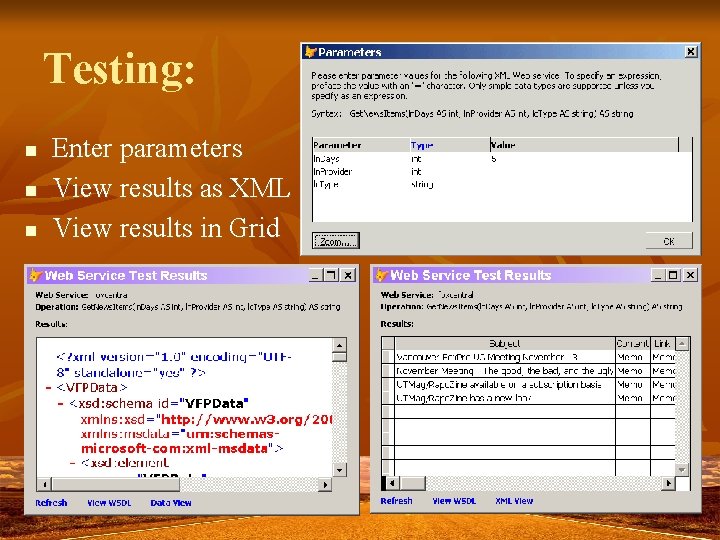Click the fox icon in the grid results title bar
The height and width of the screenshot is (540, 720).
pos(382,275)
